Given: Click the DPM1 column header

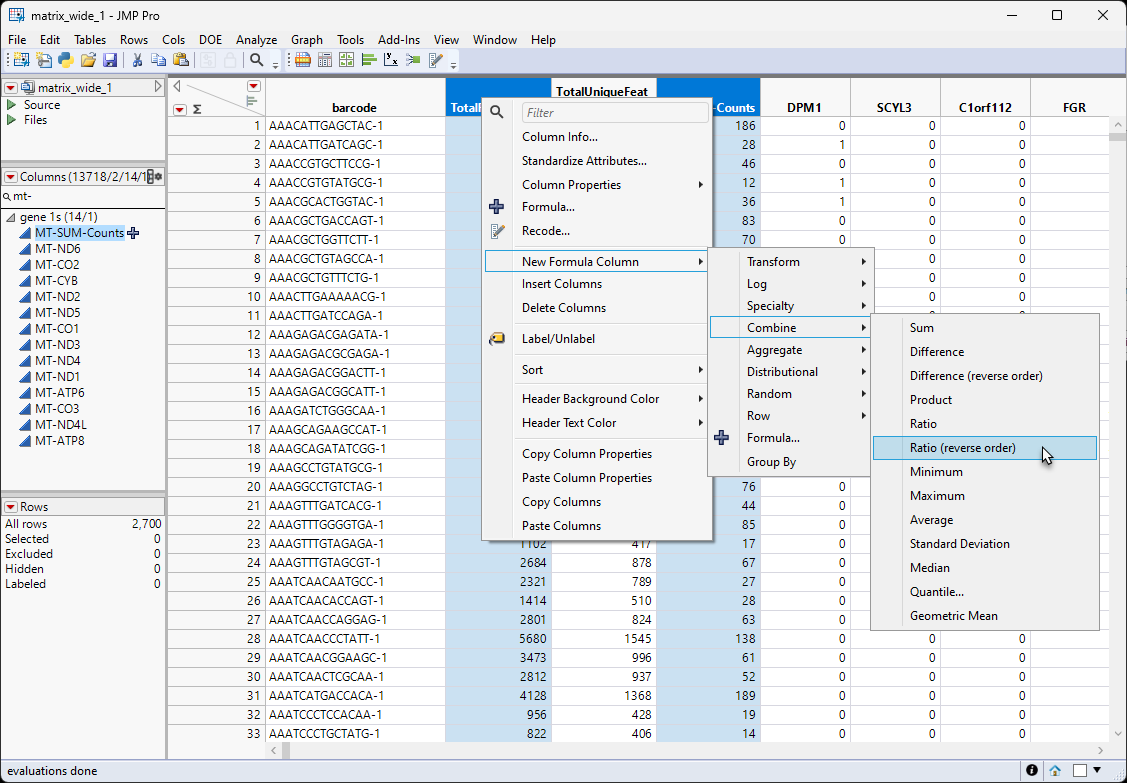Looking at the screenshot, I should click(804, 107).
